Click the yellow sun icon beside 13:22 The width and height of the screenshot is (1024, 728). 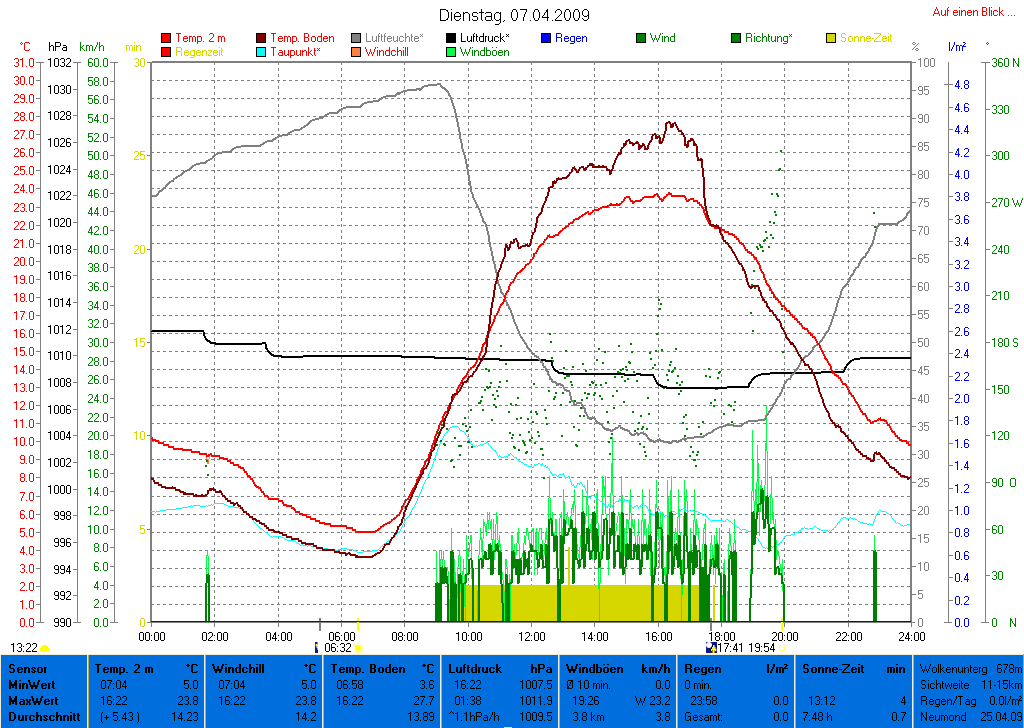click(45, 648)
